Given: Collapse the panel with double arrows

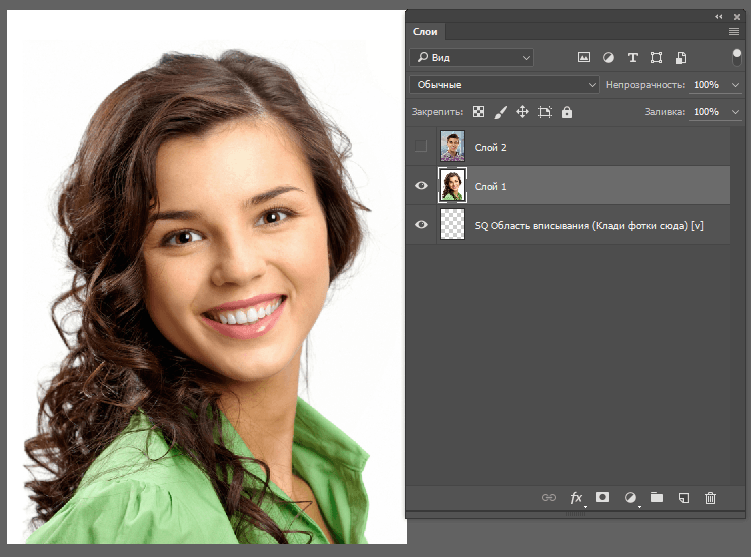Looking at the screenshot, I should 718,17.
